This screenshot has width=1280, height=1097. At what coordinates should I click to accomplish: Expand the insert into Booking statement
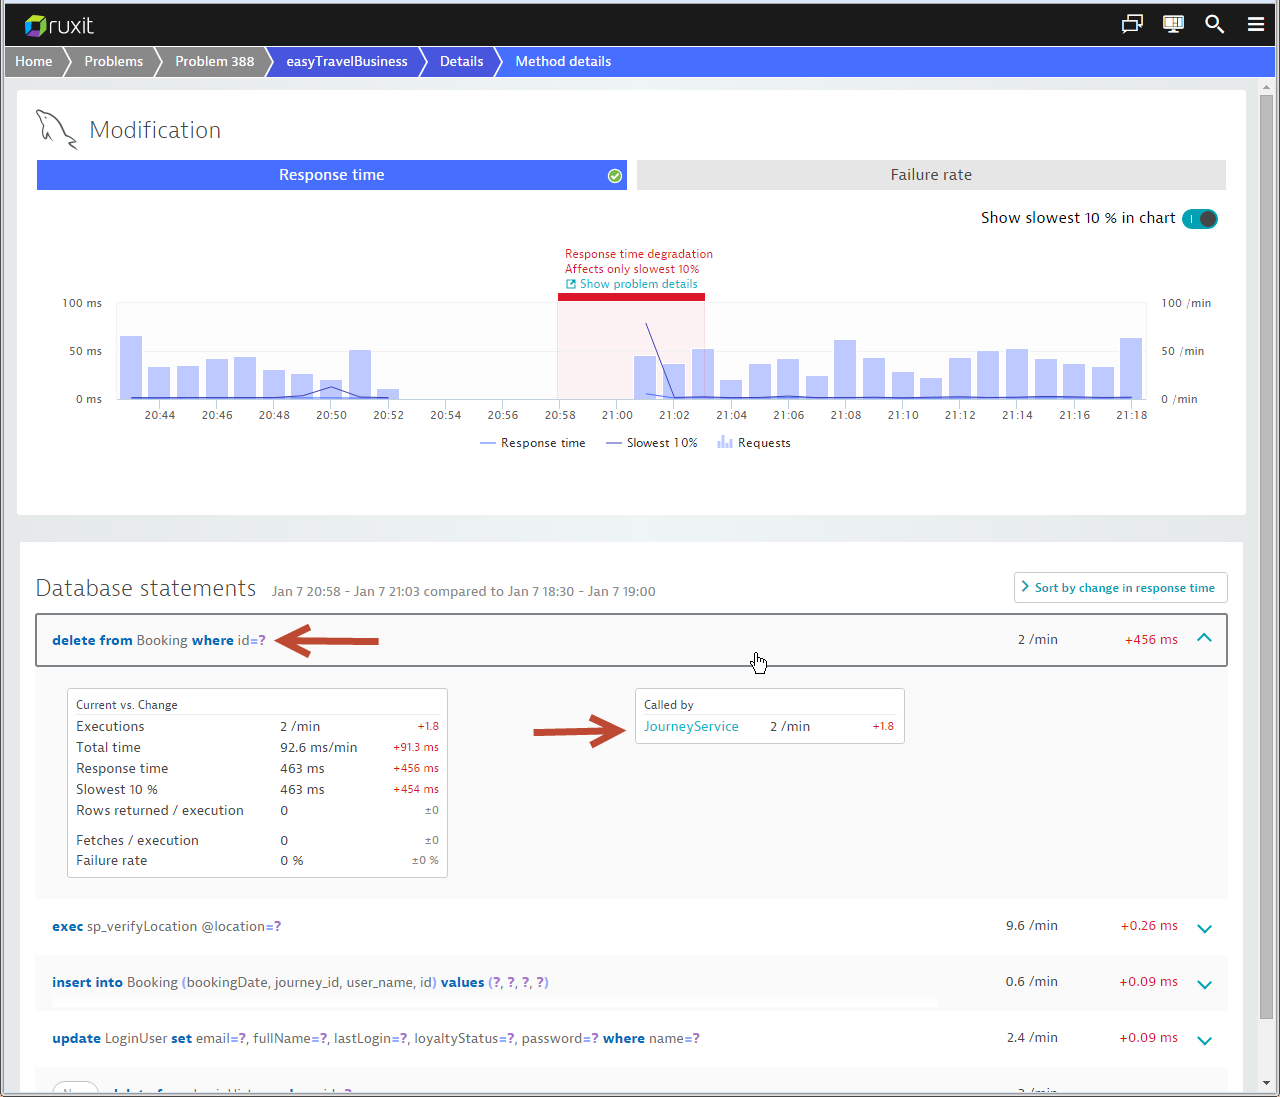coord(1204,984)
